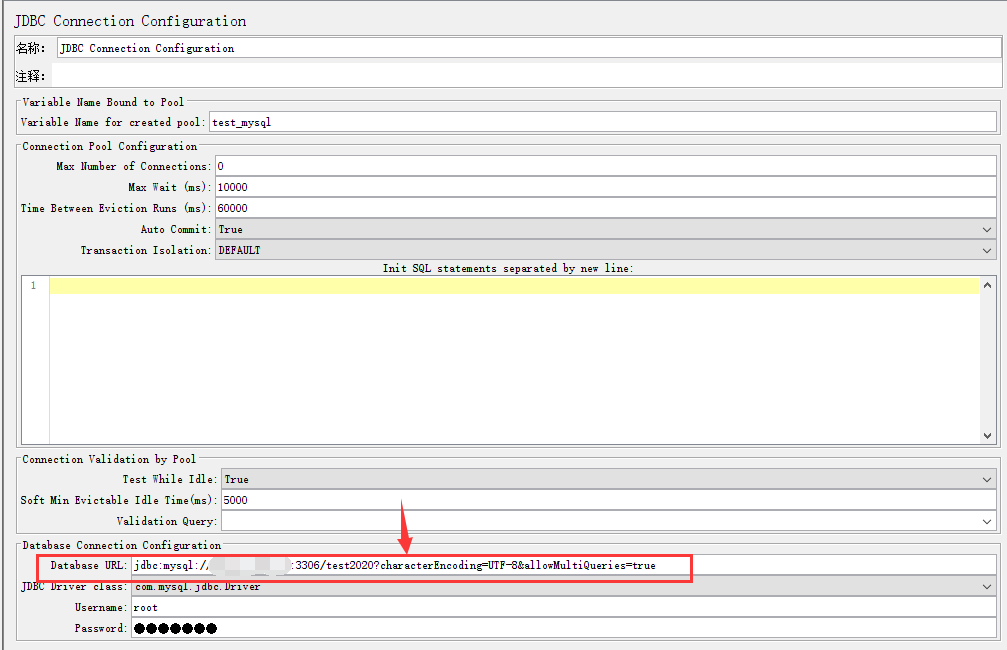Open the Test While Idle dropdown

pyautogui.click(x=607, y=479)
